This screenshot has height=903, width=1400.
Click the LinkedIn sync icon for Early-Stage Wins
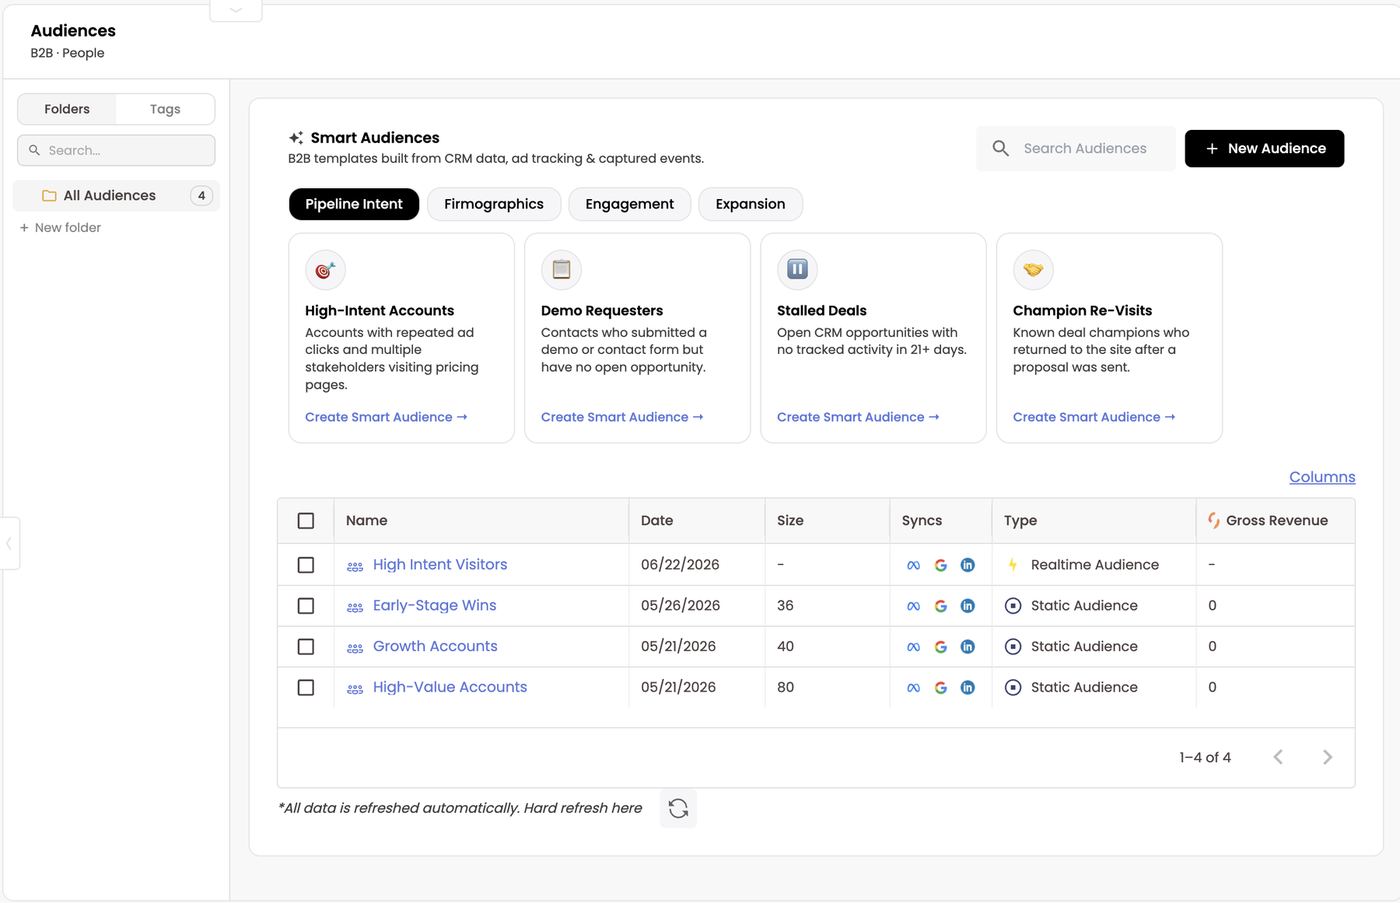[x=967, y=606]
